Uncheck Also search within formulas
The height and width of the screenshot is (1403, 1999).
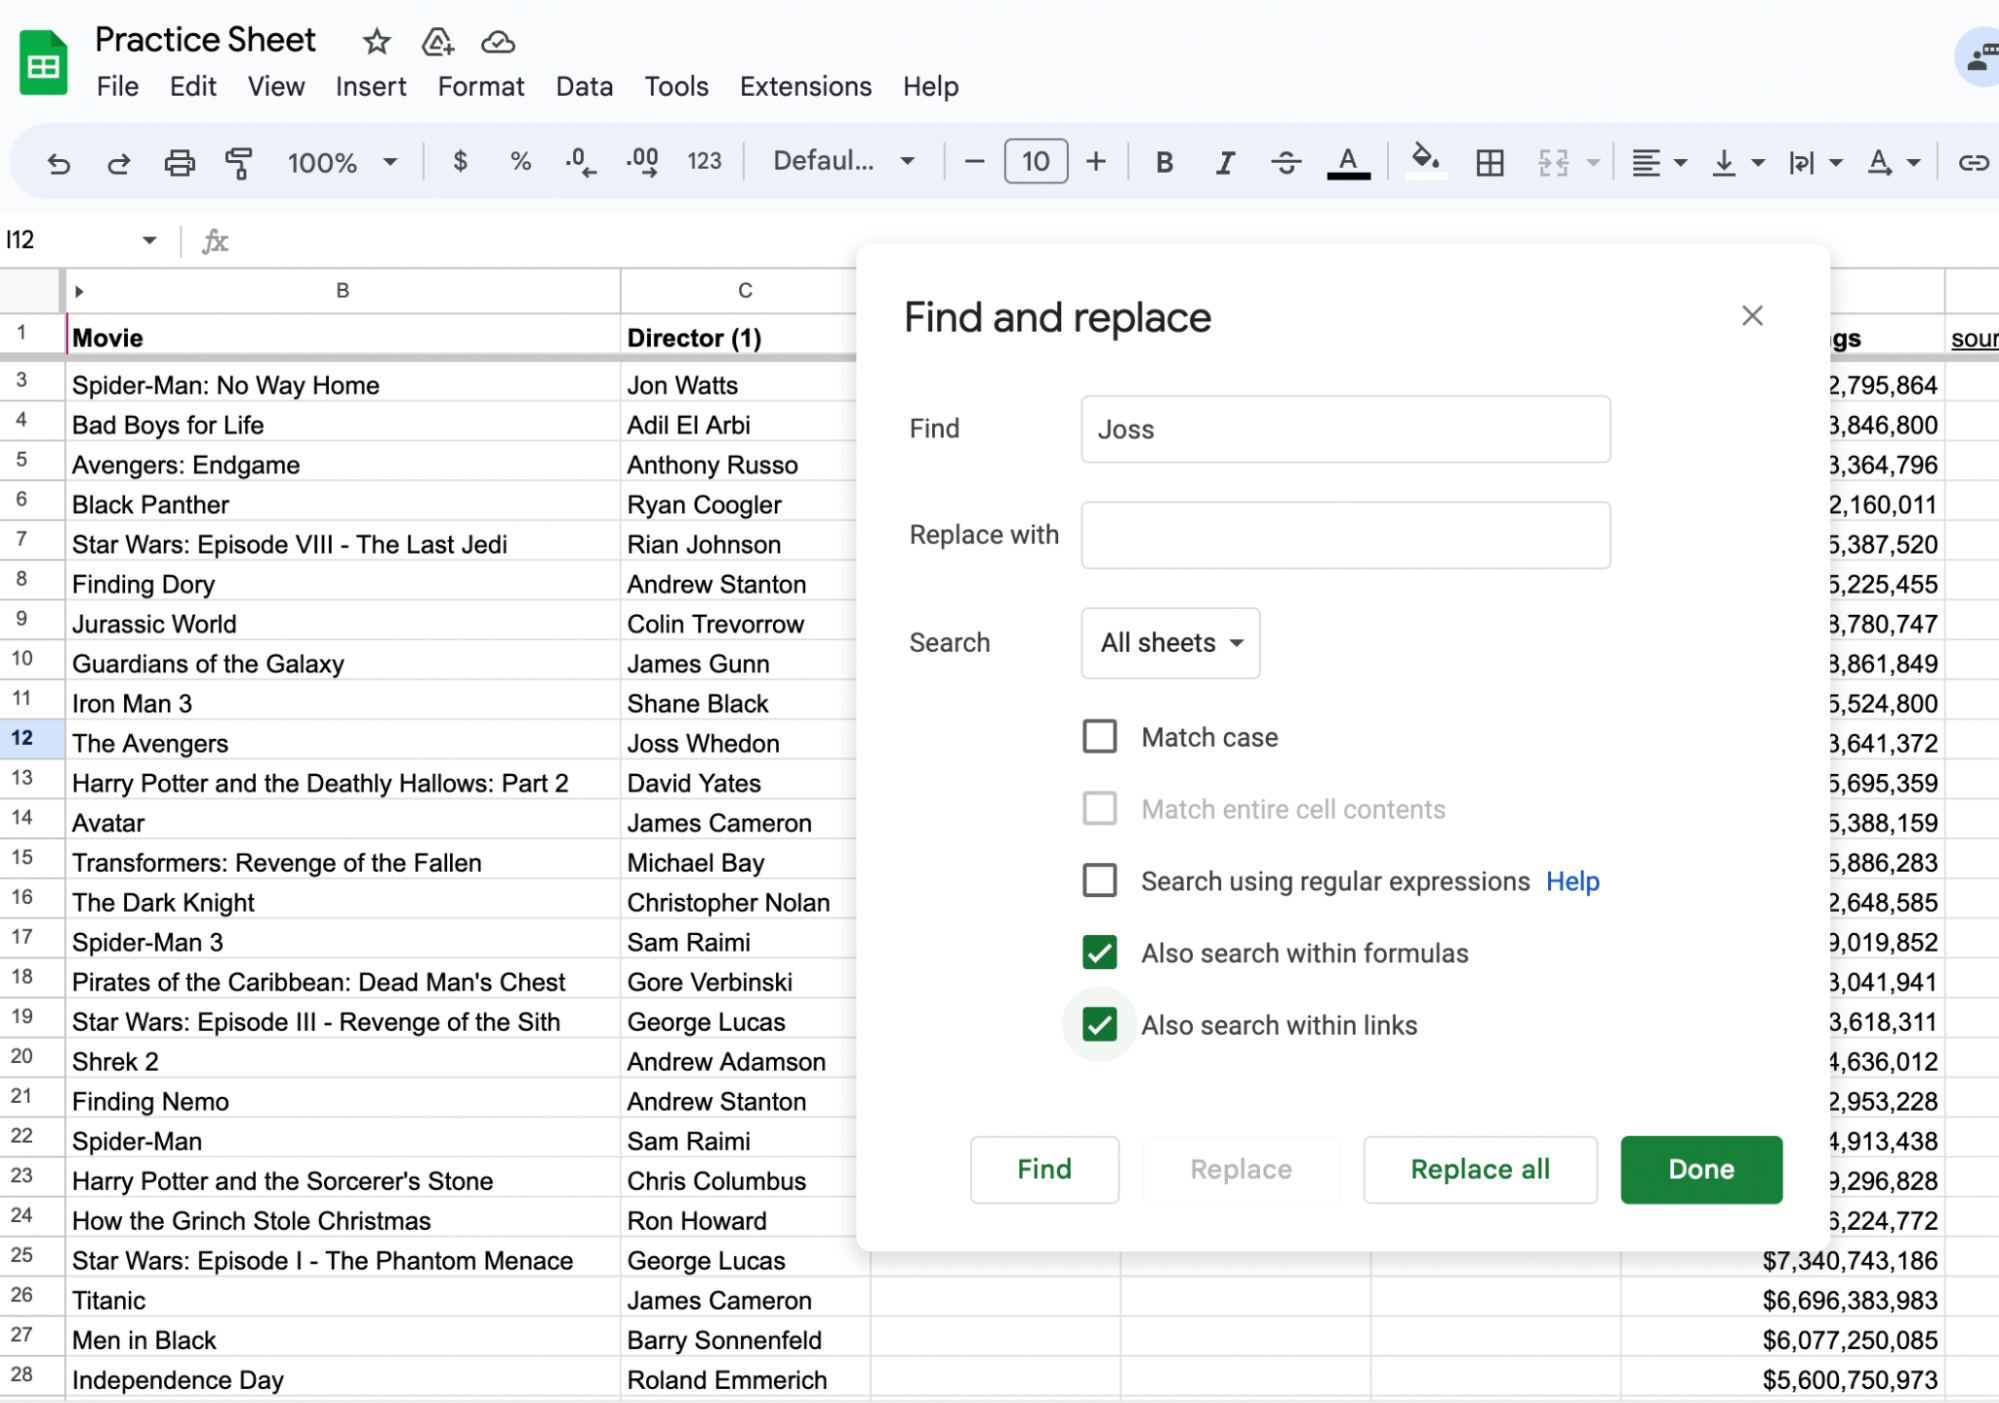click(1100, 953)
